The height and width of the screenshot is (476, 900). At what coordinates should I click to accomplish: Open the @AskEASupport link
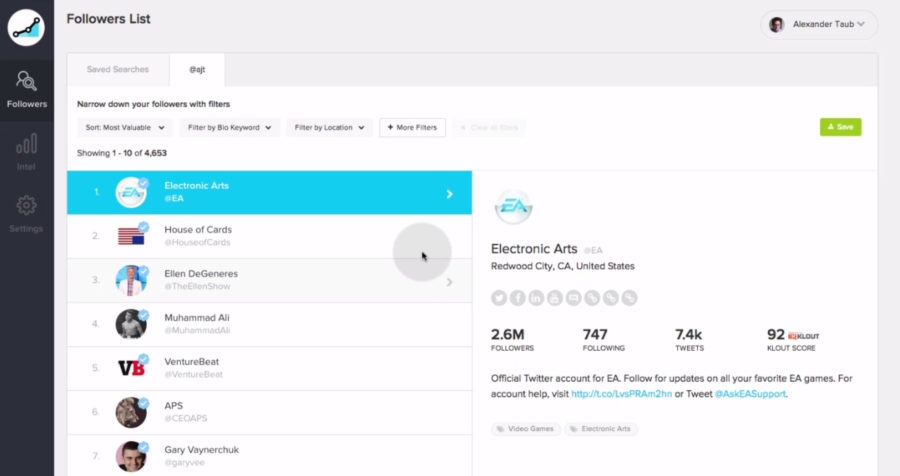[750, 394]
